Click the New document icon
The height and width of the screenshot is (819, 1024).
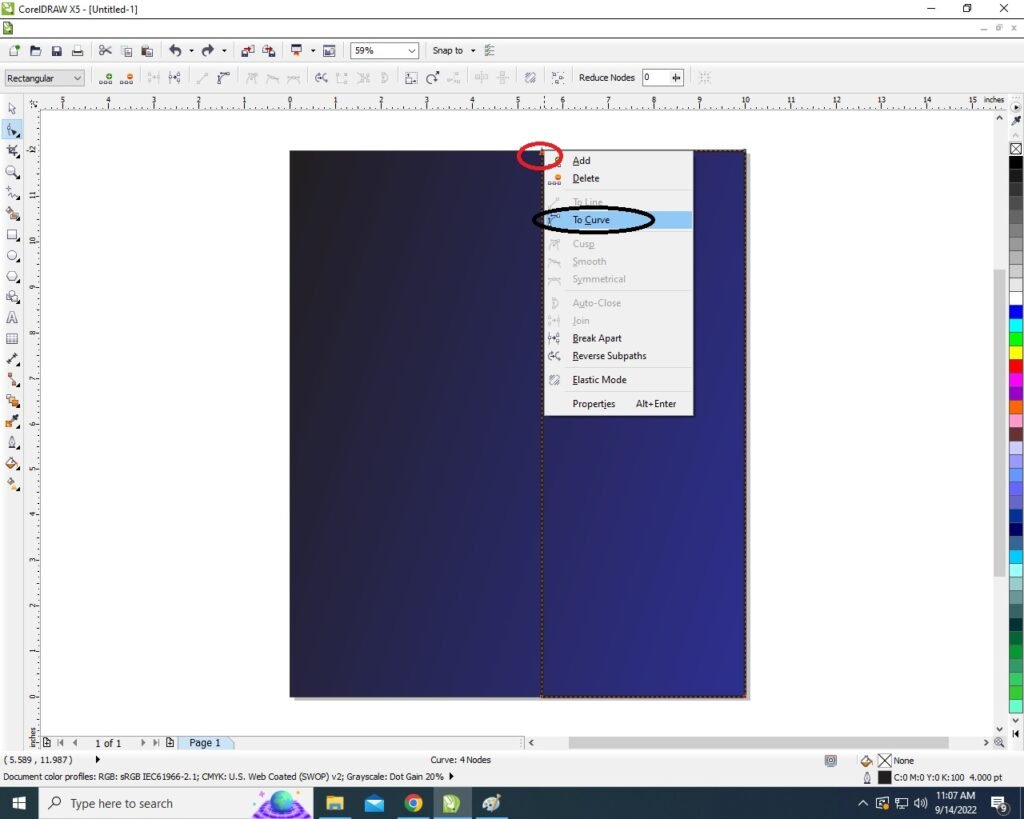(x=14, y=50)
